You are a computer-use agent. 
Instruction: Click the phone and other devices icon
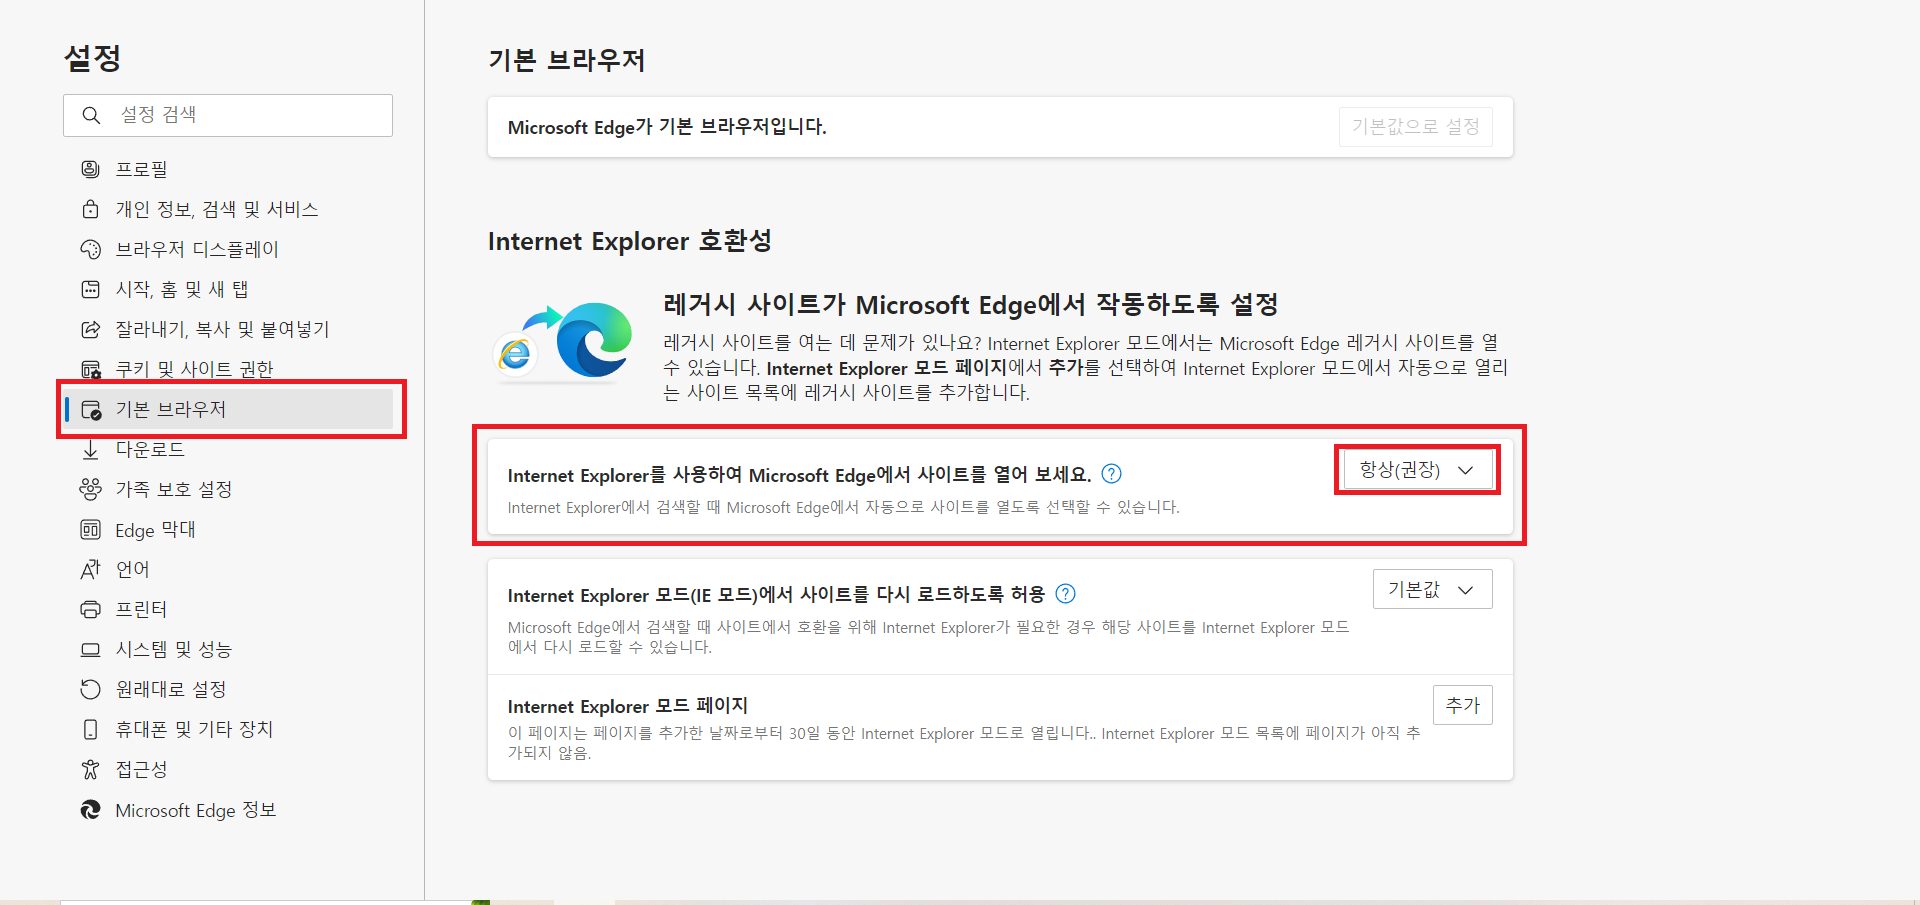pyautogui.click(x=90, y=729)
